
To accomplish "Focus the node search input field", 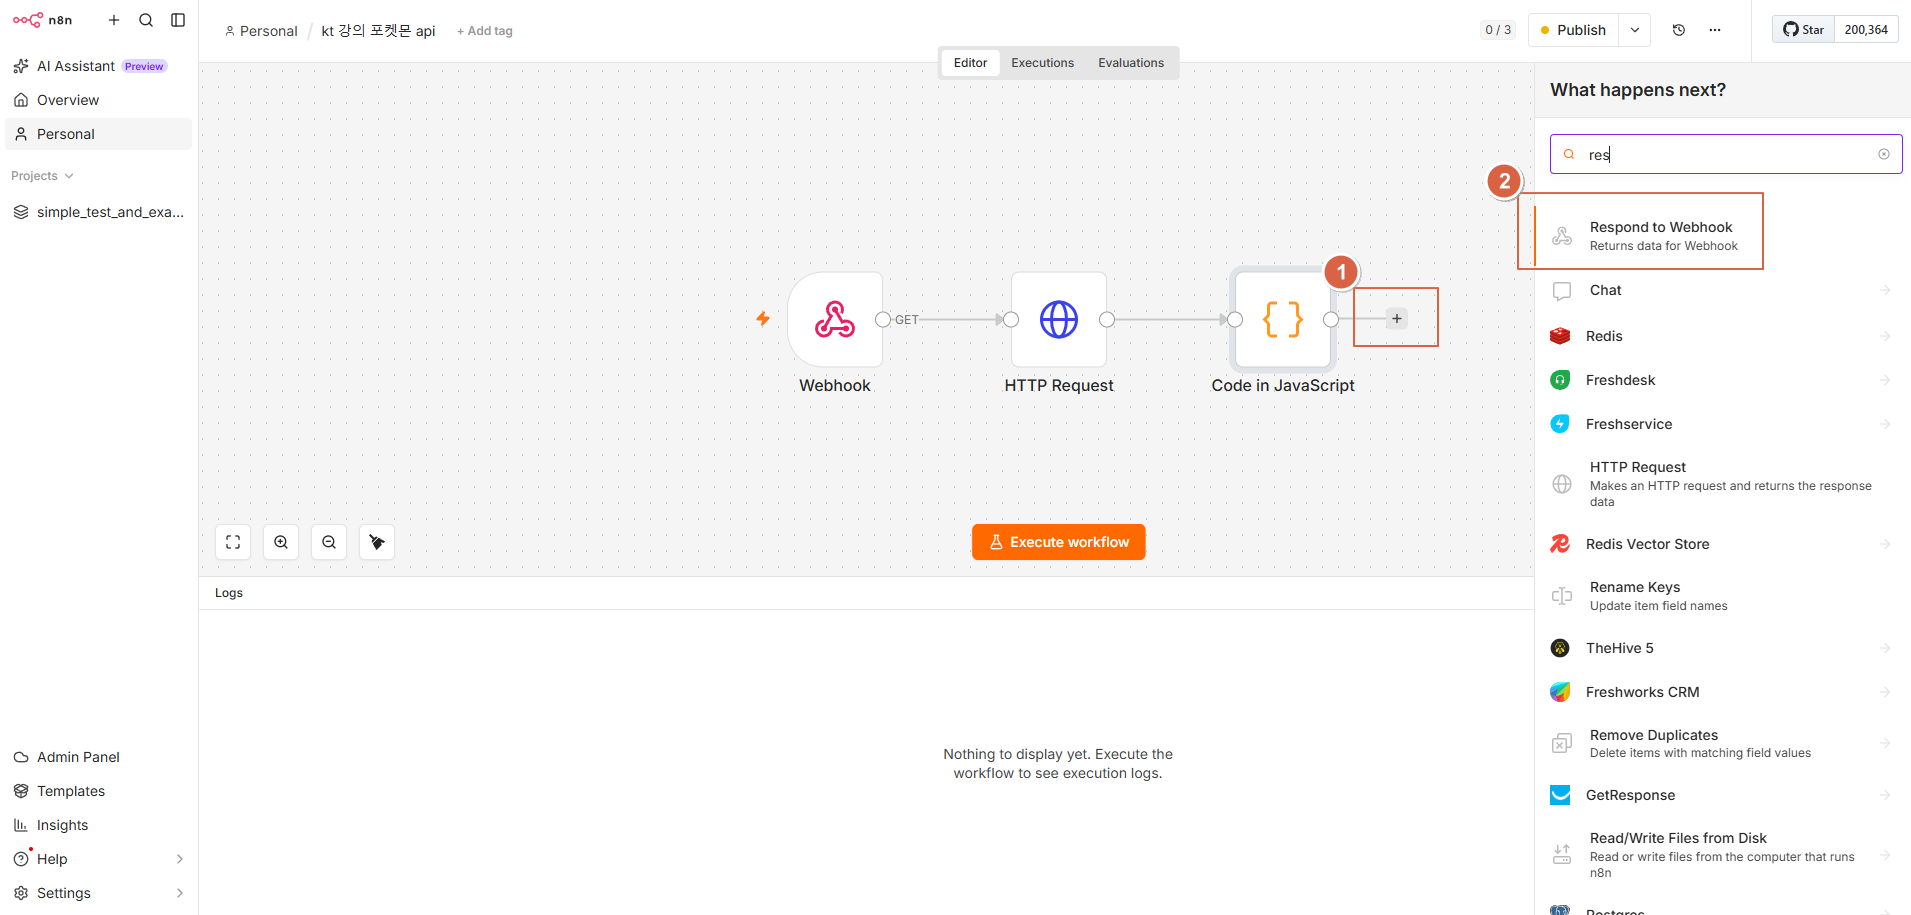I will 1726,154.
